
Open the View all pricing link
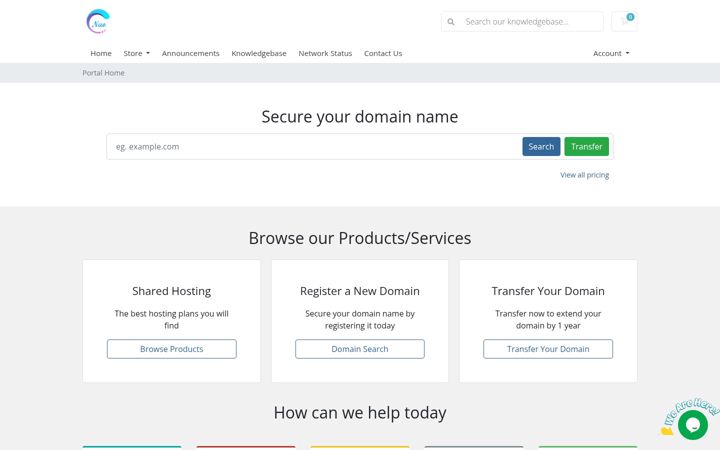click(585, 175)
